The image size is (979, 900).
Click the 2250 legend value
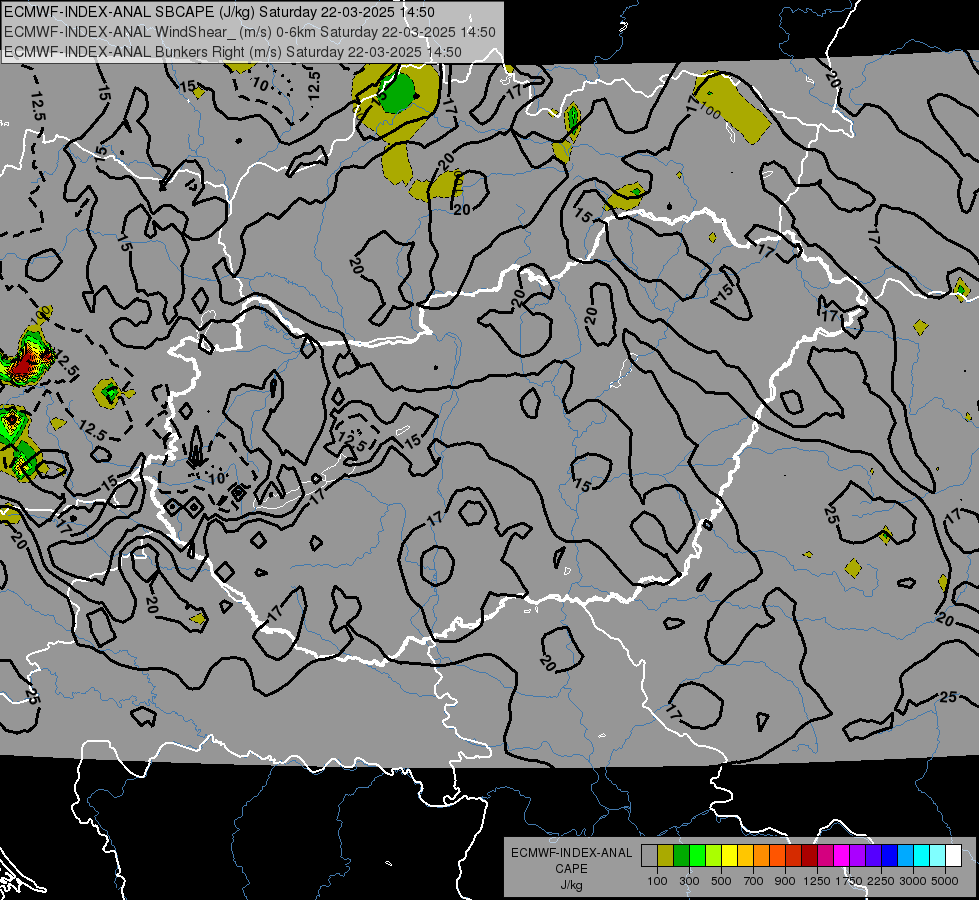881,881
